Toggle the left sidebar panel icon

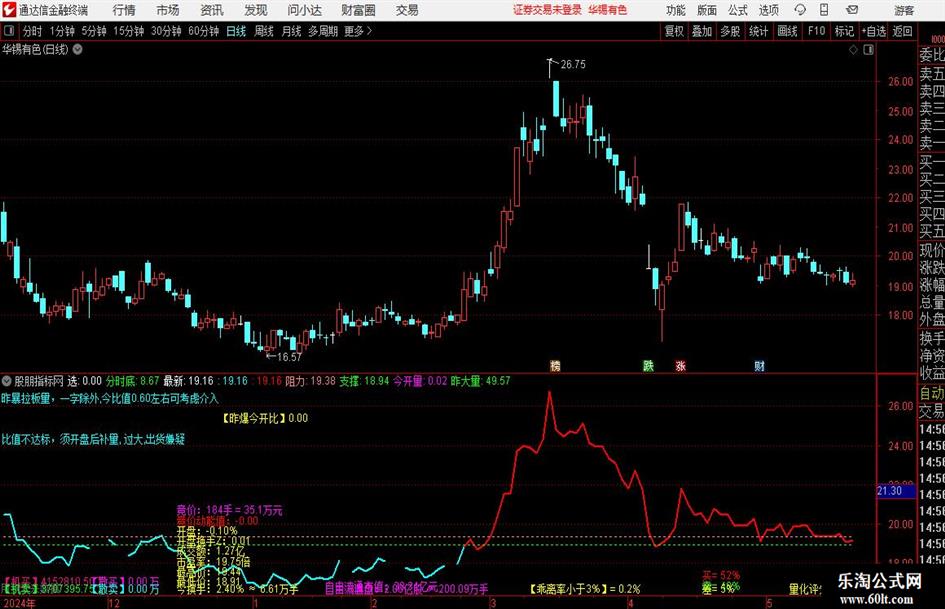point(9,31)
